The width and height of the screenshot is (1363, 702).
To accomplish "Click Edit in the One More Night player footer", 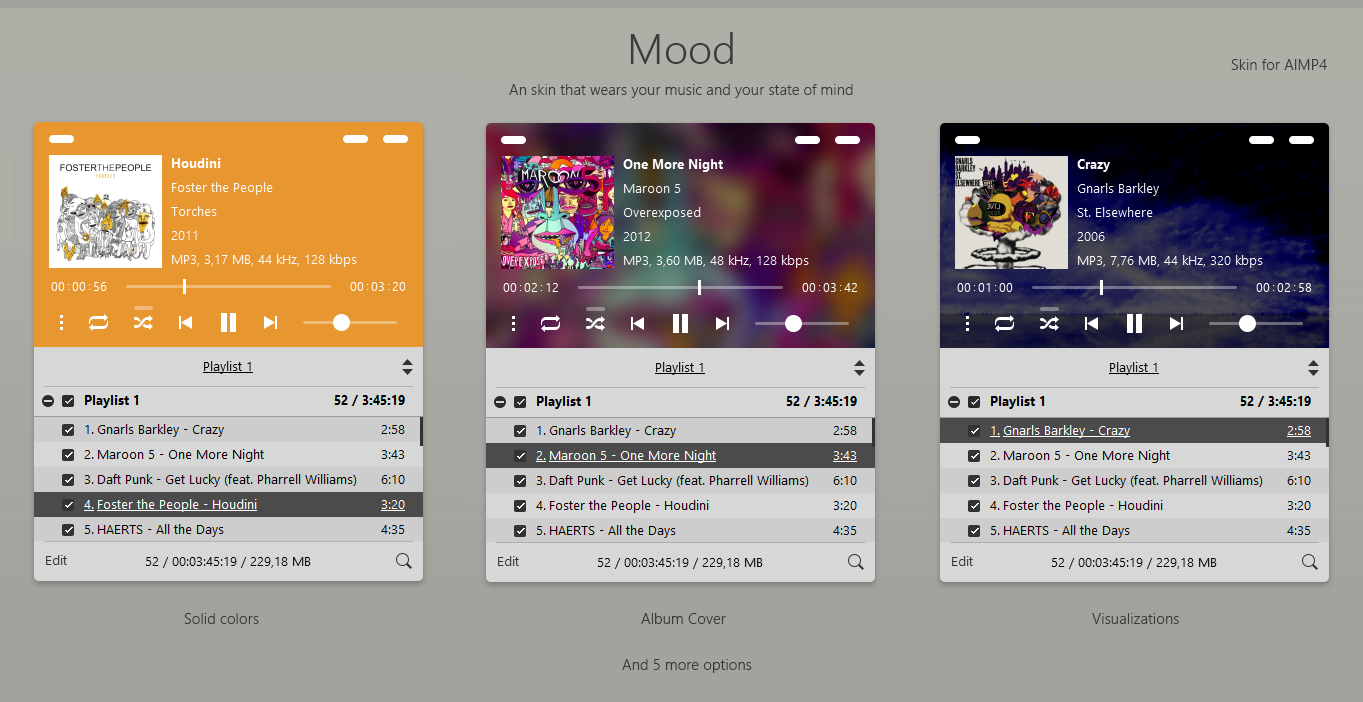I will 508,562.
